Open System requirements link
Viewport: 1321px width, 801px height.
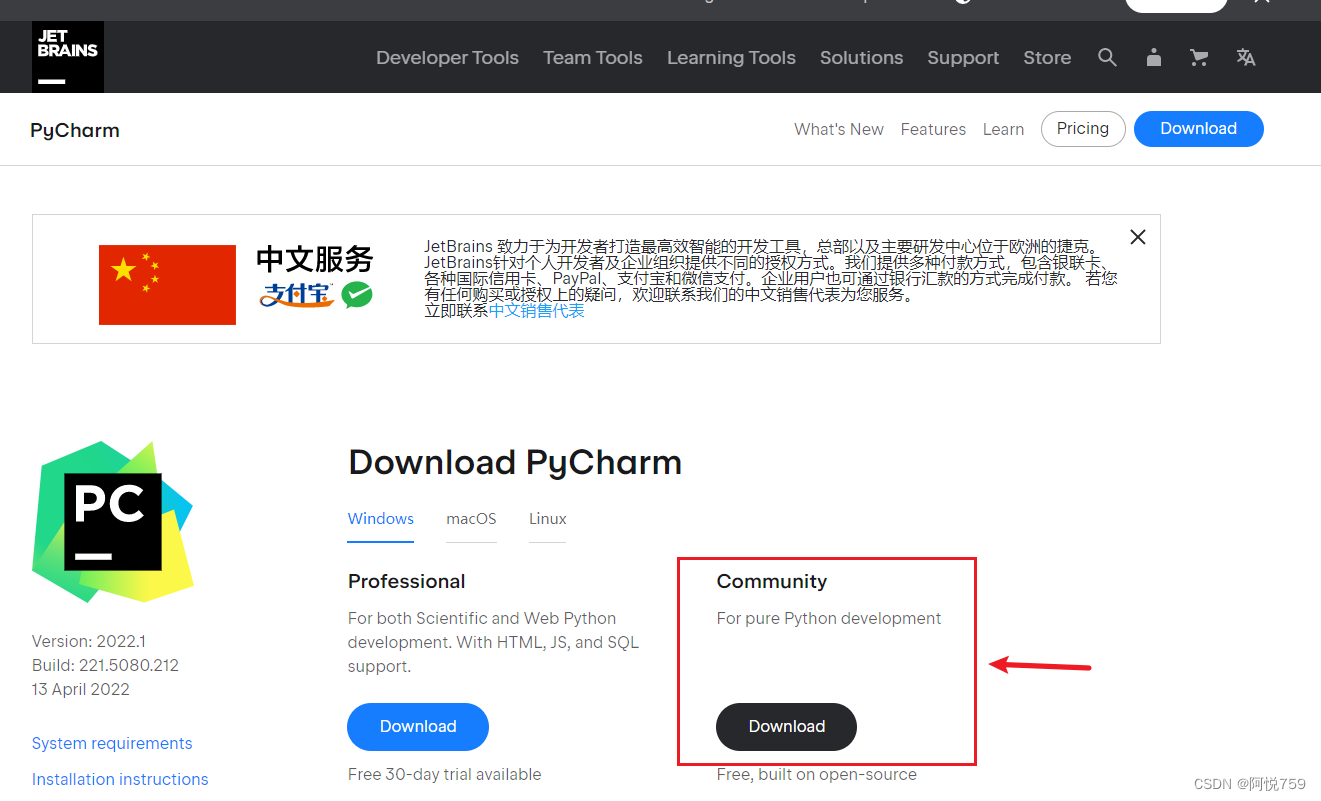pyautogui.click(x=112, y=743)
